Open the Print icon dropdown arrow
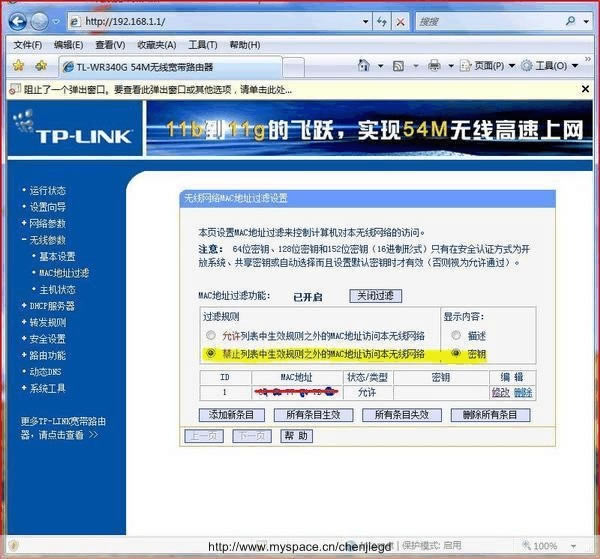600x559 pixels. point(451,66)
